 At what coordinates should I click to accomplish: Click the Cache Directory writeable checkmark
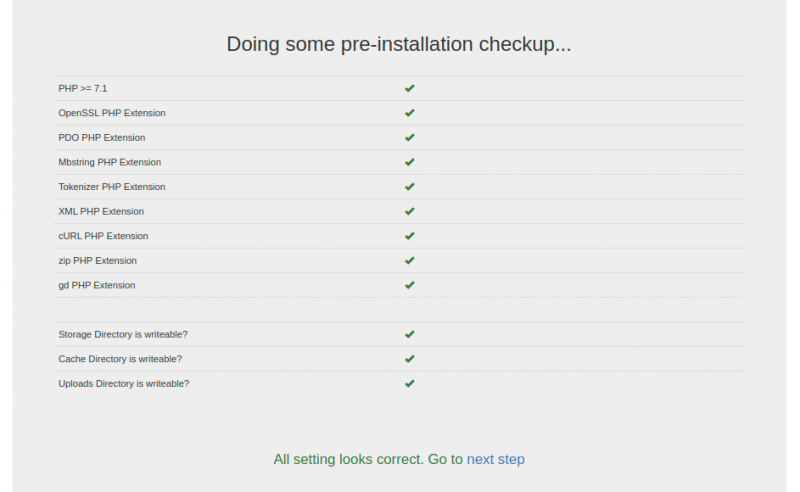coord(410,358)
